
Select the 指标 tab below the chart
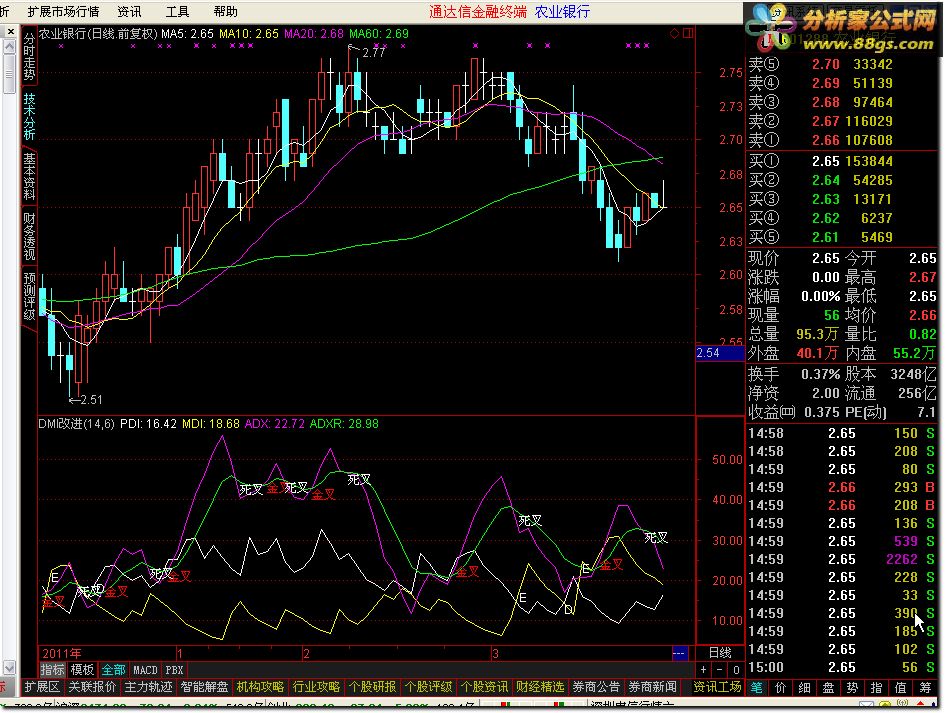[x=52, y=670]
